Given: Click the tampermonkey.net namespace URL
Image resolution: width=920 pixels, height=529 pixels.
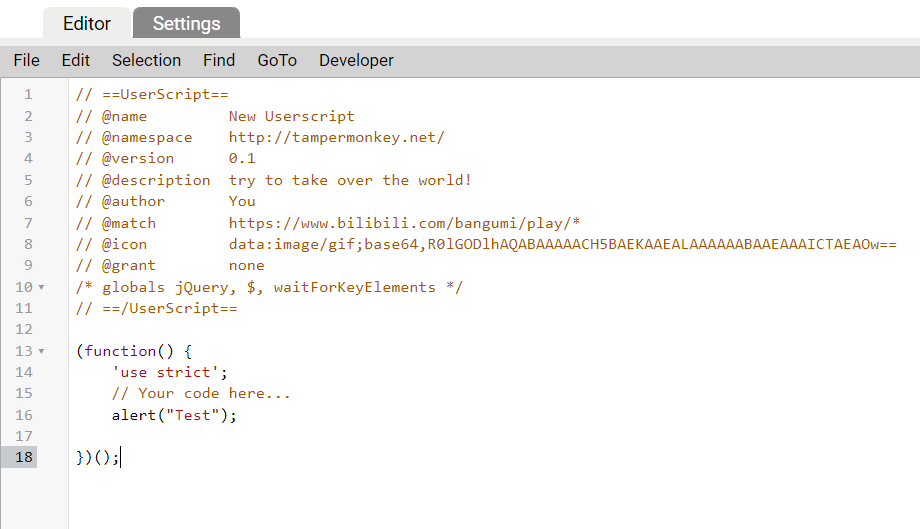Looking at the screenshot, I should [337, 137].
